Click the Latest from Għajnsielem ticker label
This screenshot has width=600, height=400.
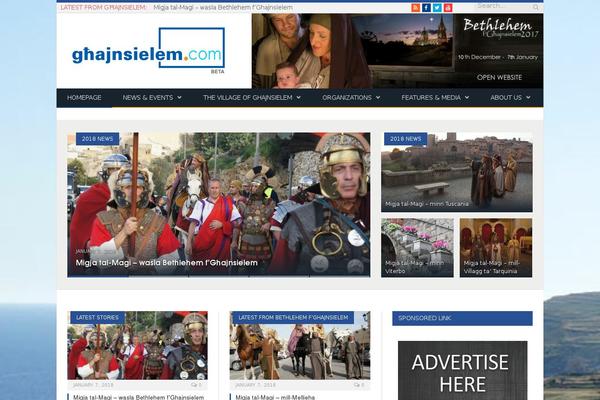(x=103, y=7)
